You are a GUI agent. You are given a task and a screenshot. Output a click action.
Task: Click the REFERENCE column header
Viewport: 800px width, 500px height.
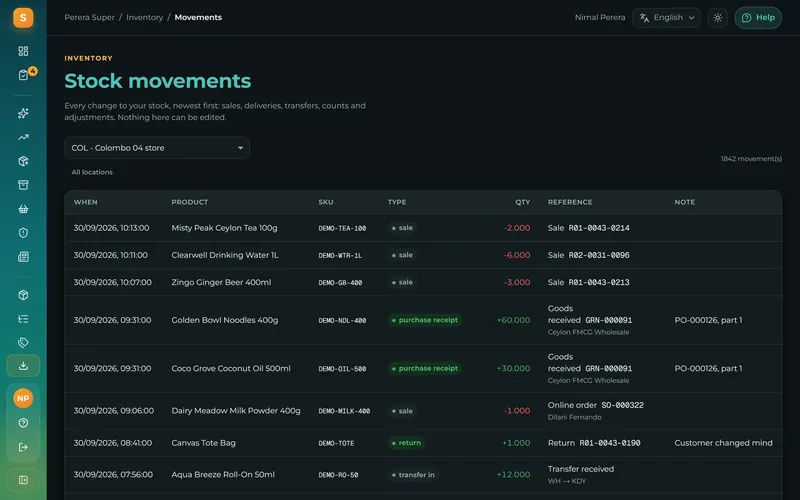pyautogui.click(x=570, y=202)
